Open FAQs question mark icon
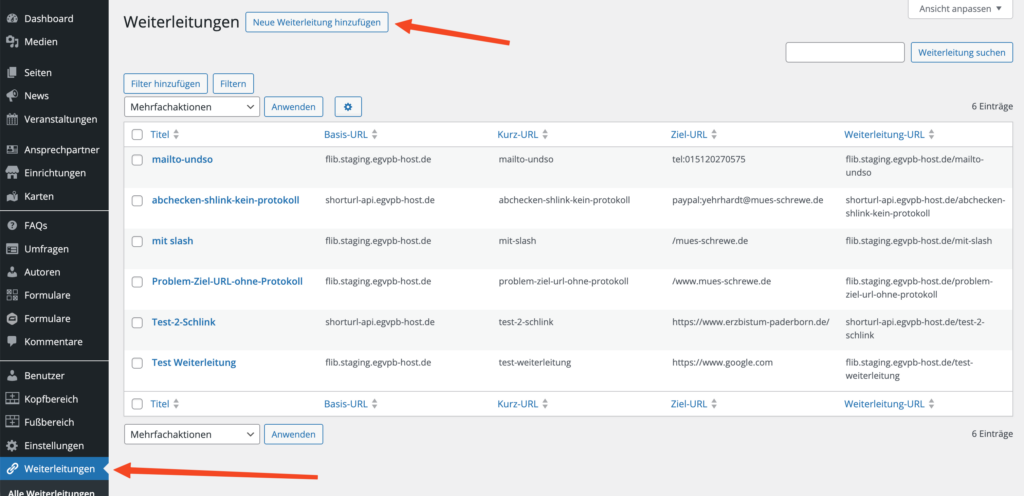The width and height of the screenshot is (1024, 496). (x=12, y=226)
